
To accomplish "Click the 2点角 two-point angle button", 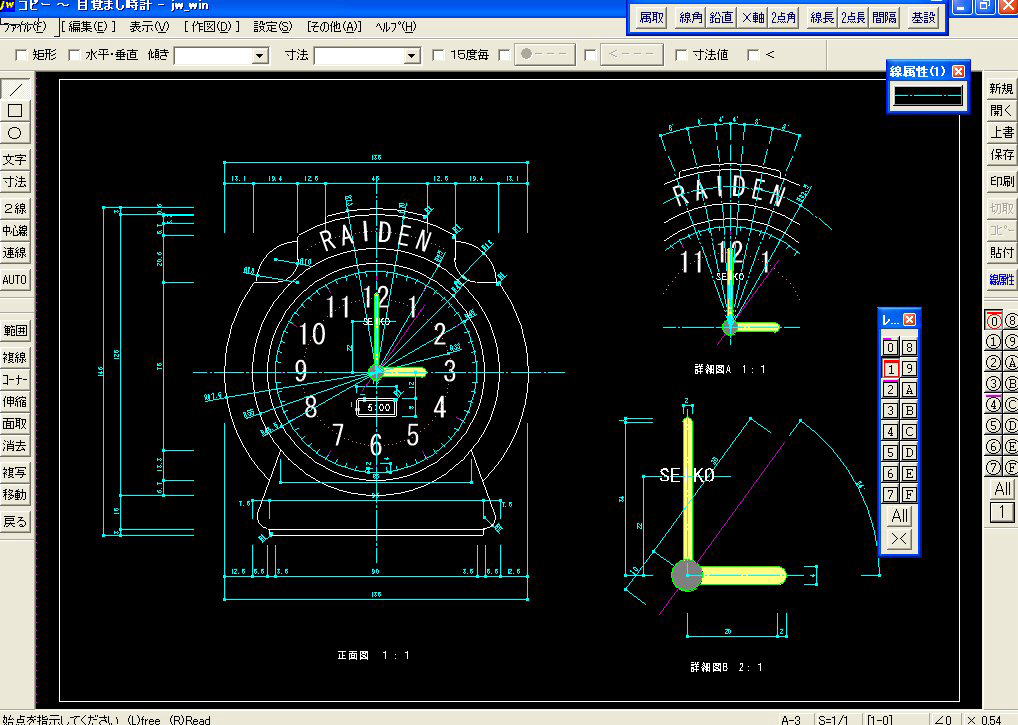I will [783, 18].
